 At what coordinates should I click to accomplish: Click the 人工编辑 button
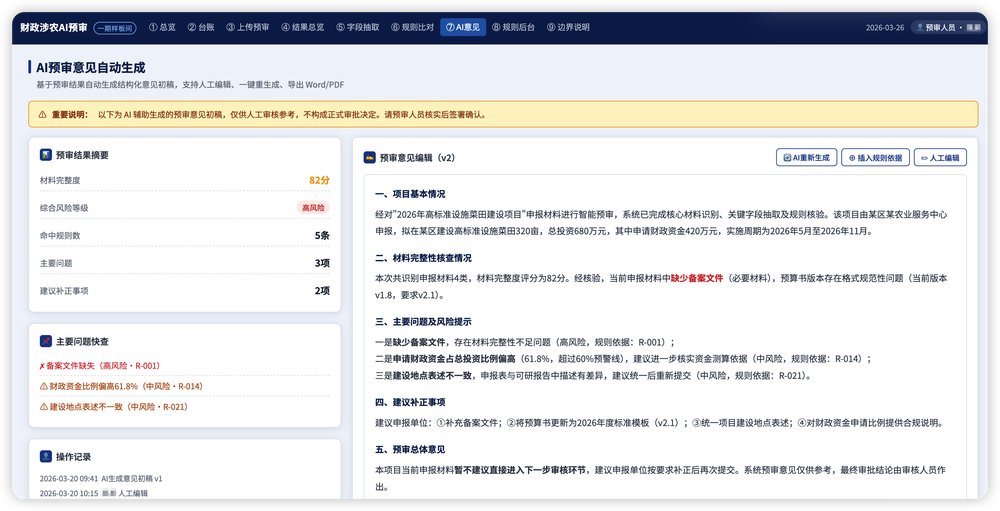940,158
